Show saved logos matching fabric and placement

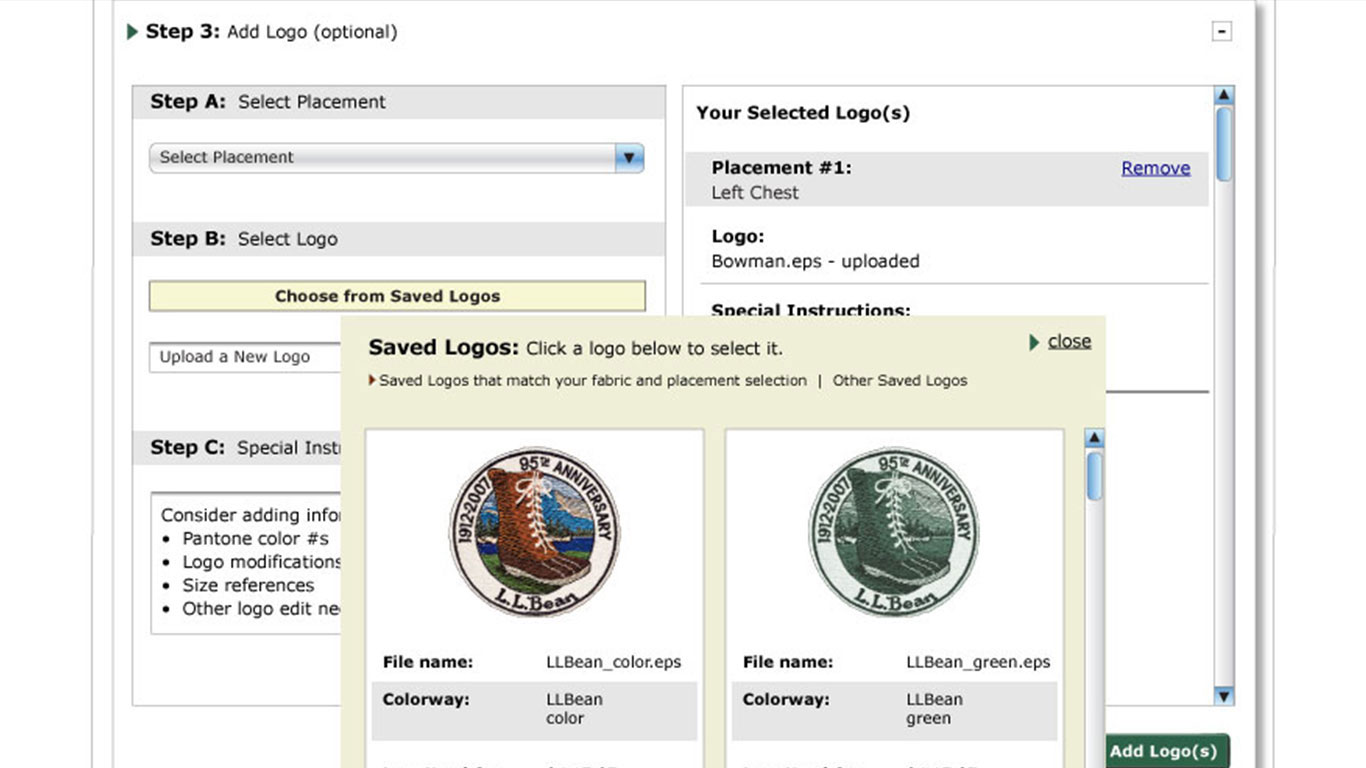pos(592,380)
